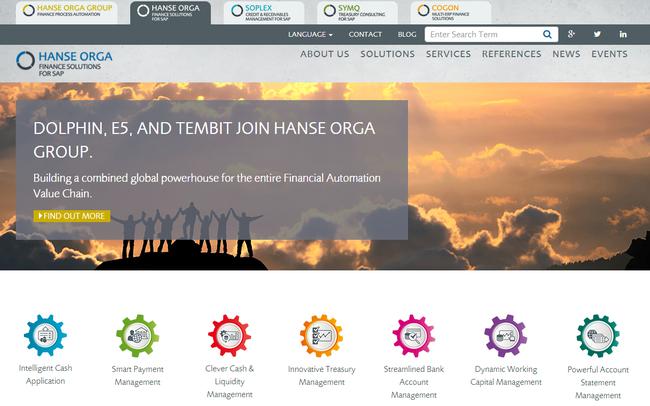
Task: Click the red Clever Cash & Liquidity gear icon
Action: (229, 335)
